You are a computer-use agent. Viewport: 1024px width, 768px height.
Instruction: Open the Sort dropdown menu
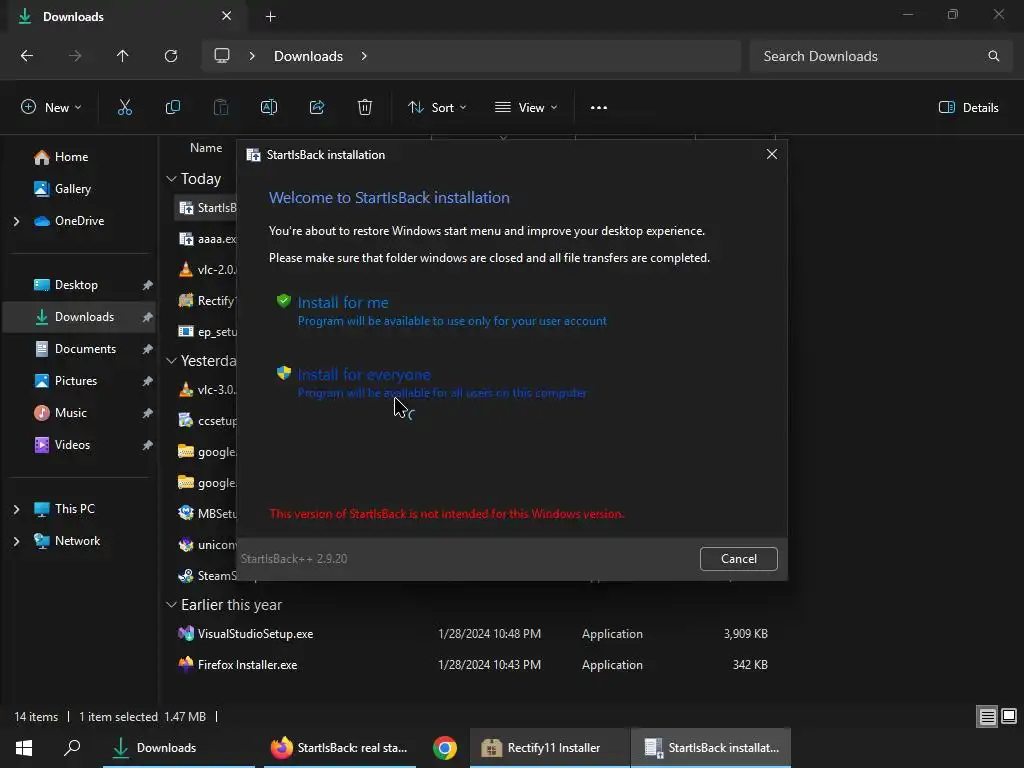pos(438,108)
